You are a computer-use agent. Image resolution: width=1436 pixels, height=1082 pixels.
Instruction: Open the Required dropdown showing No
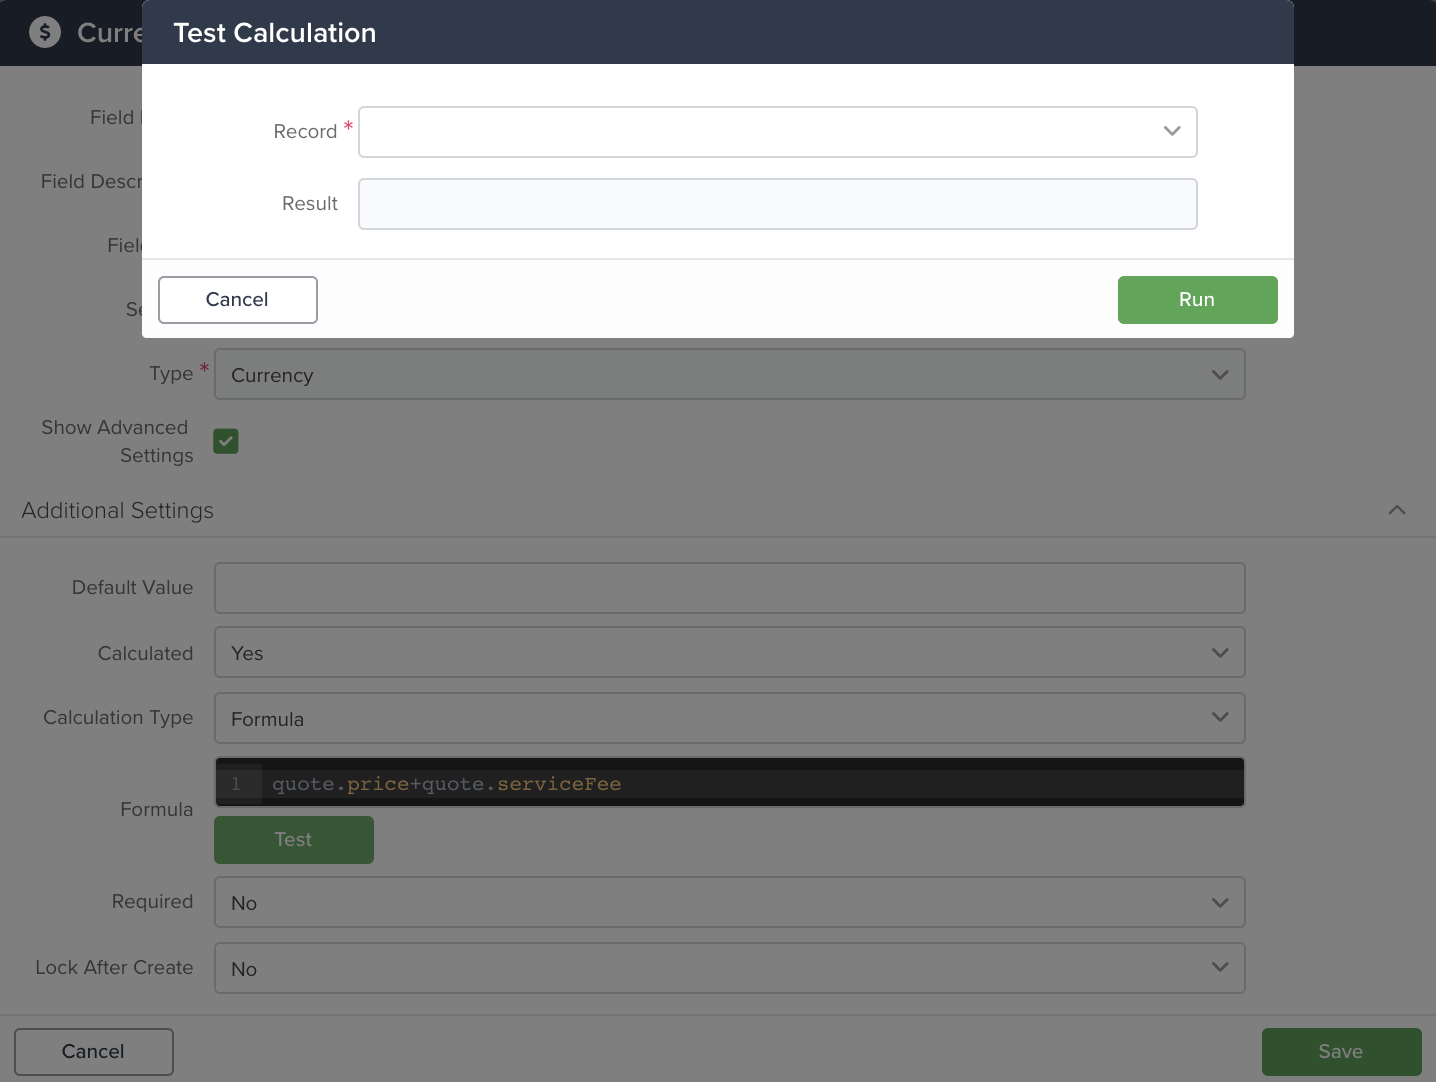point(730,902)
